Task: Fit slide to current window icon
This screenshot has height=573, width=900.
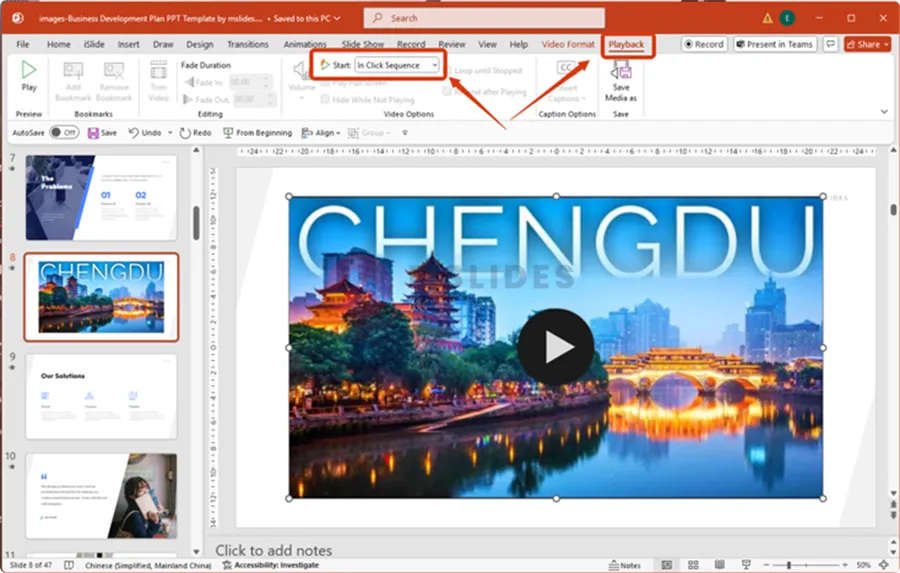Action: pyautogui.click(x=885, y=565)
